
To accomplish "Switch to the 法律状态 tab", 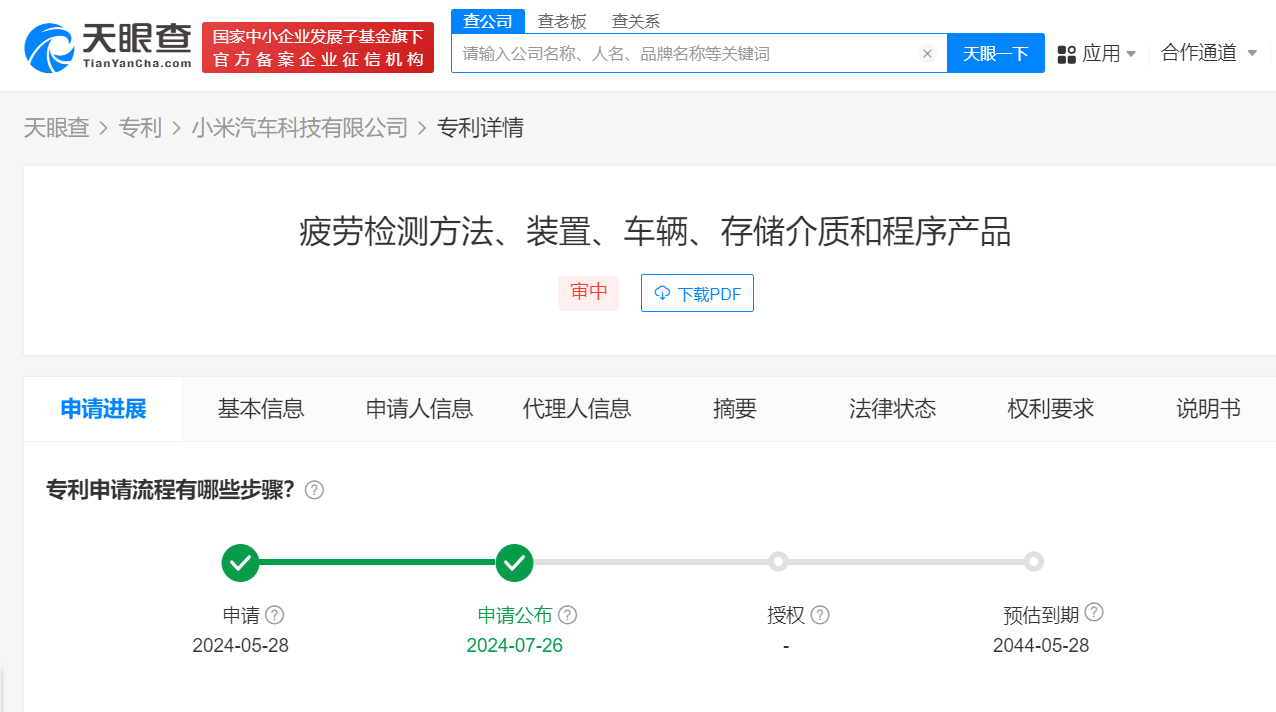I will pyautogui.click(x=892, y=408).
